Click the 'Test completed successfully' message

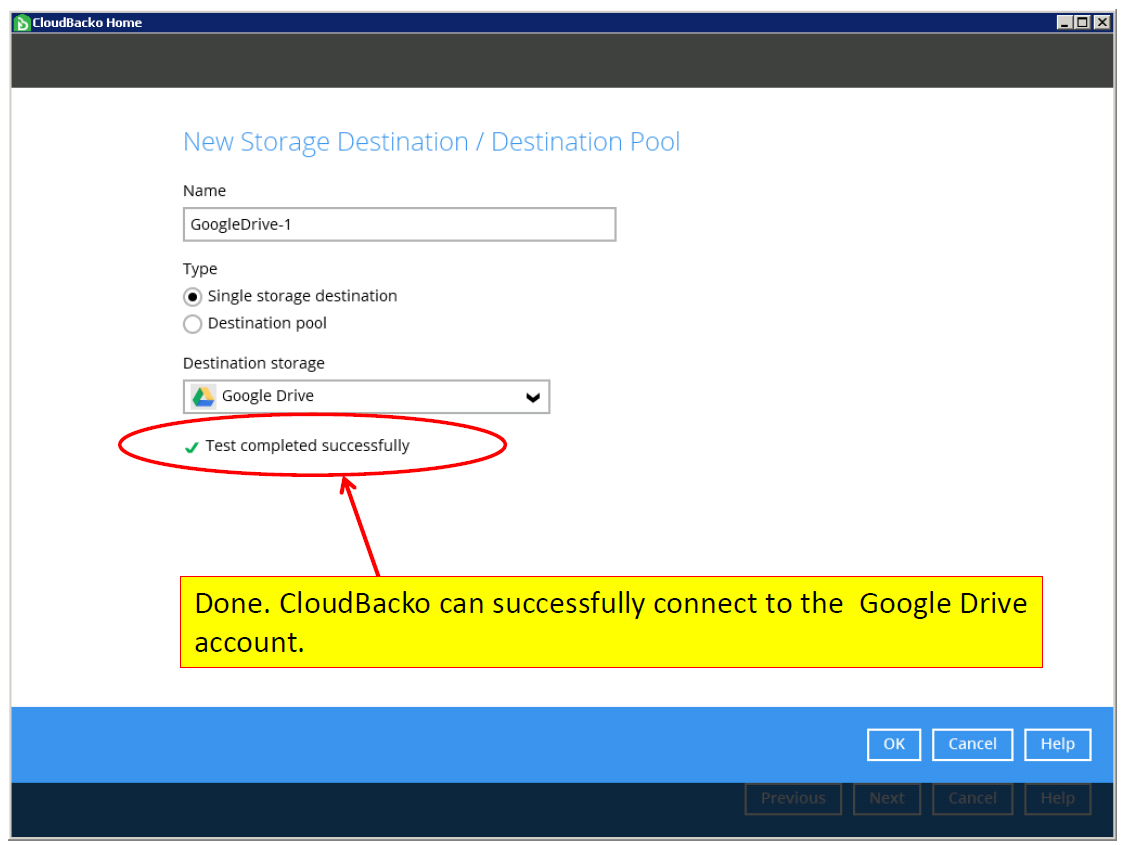[x=307, y=446]
